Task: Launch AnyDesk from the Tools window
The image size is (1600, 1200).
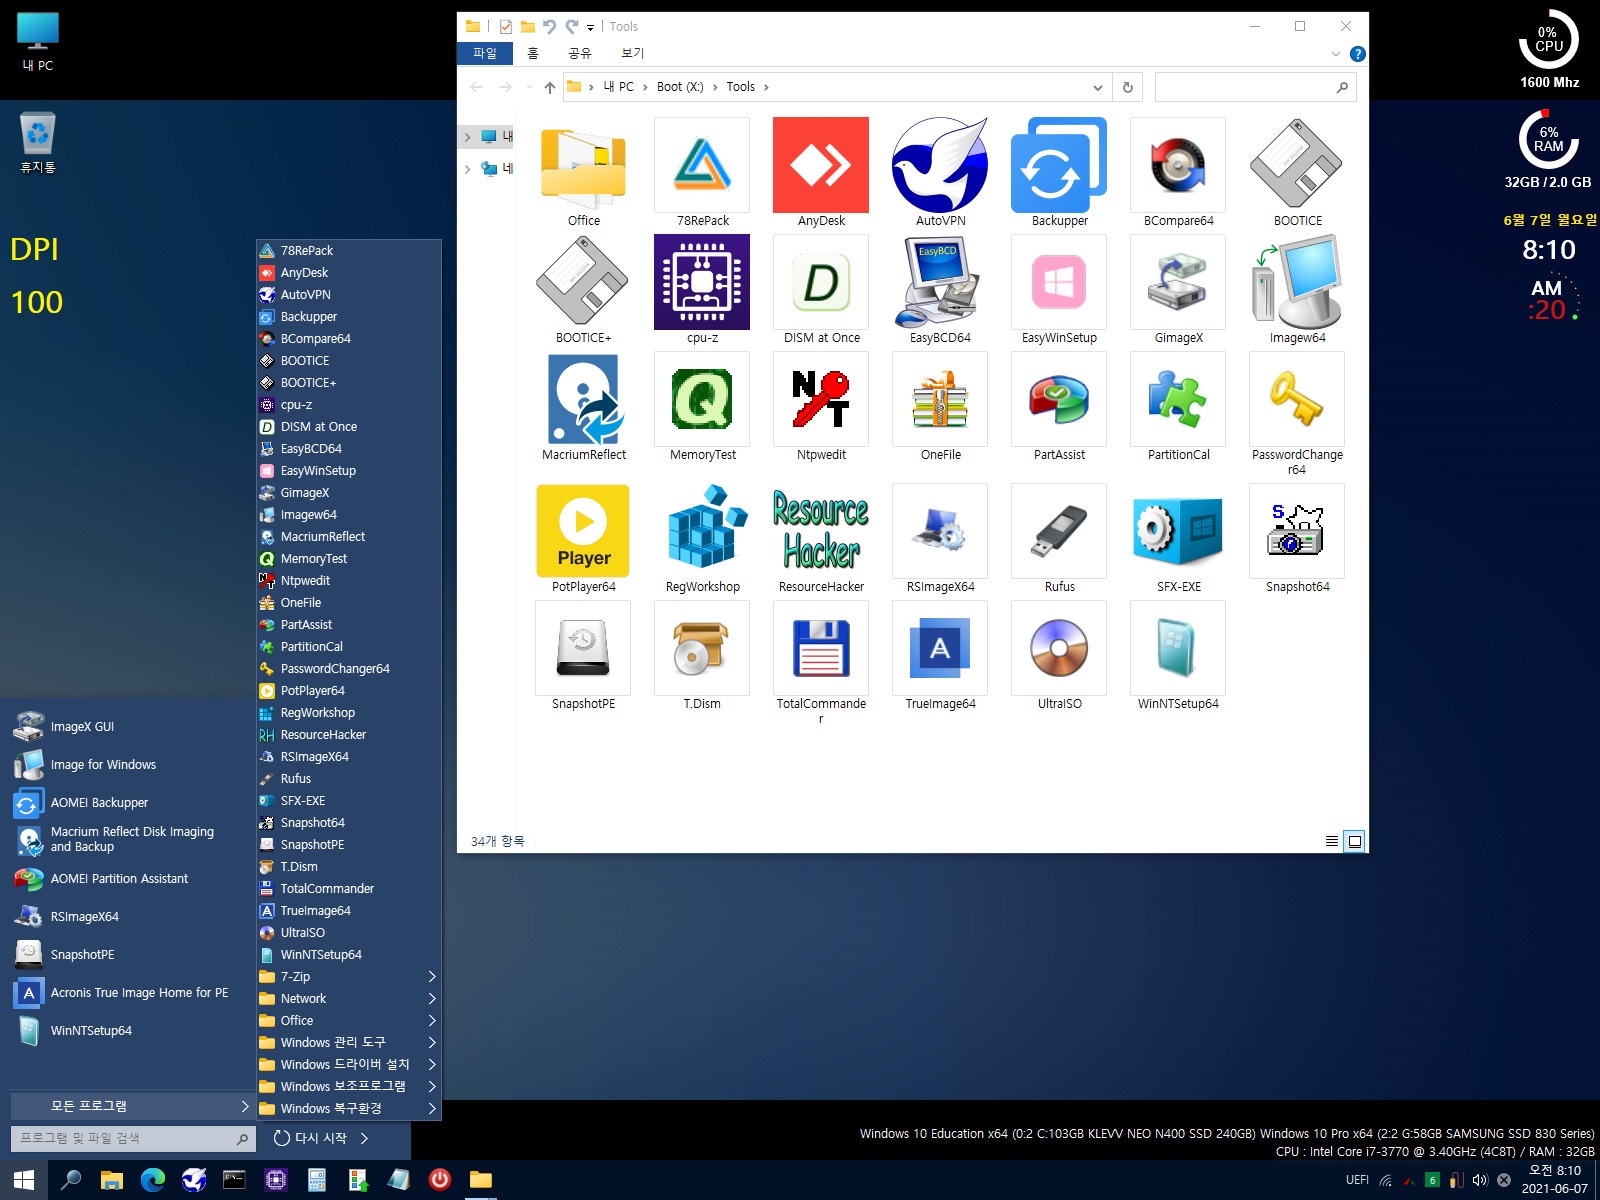Action: point(821,165)
